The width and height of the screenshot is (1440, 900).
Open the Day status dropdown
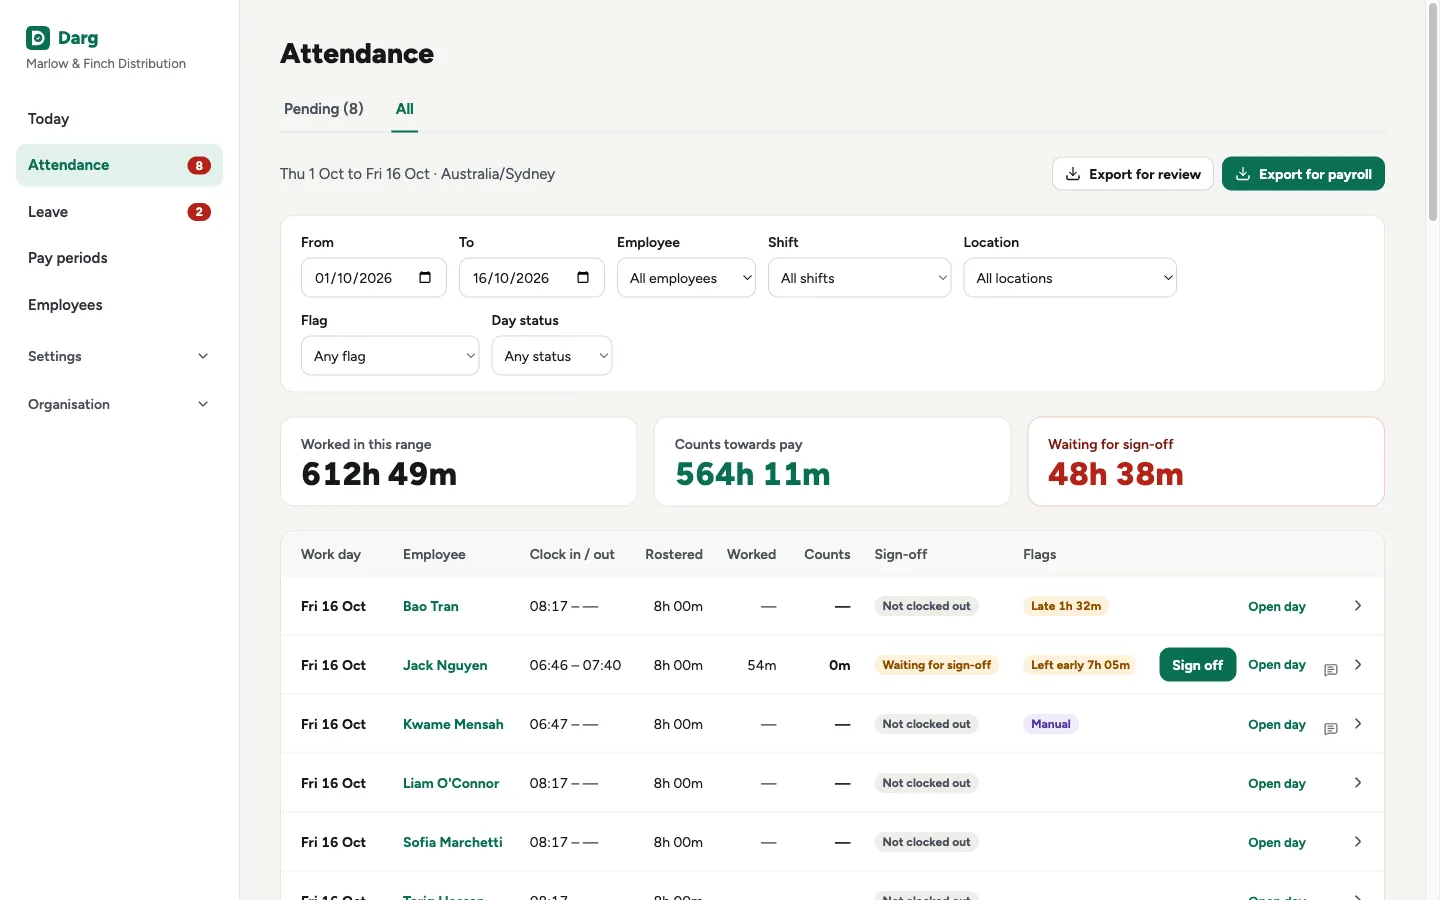pos(552,356)
